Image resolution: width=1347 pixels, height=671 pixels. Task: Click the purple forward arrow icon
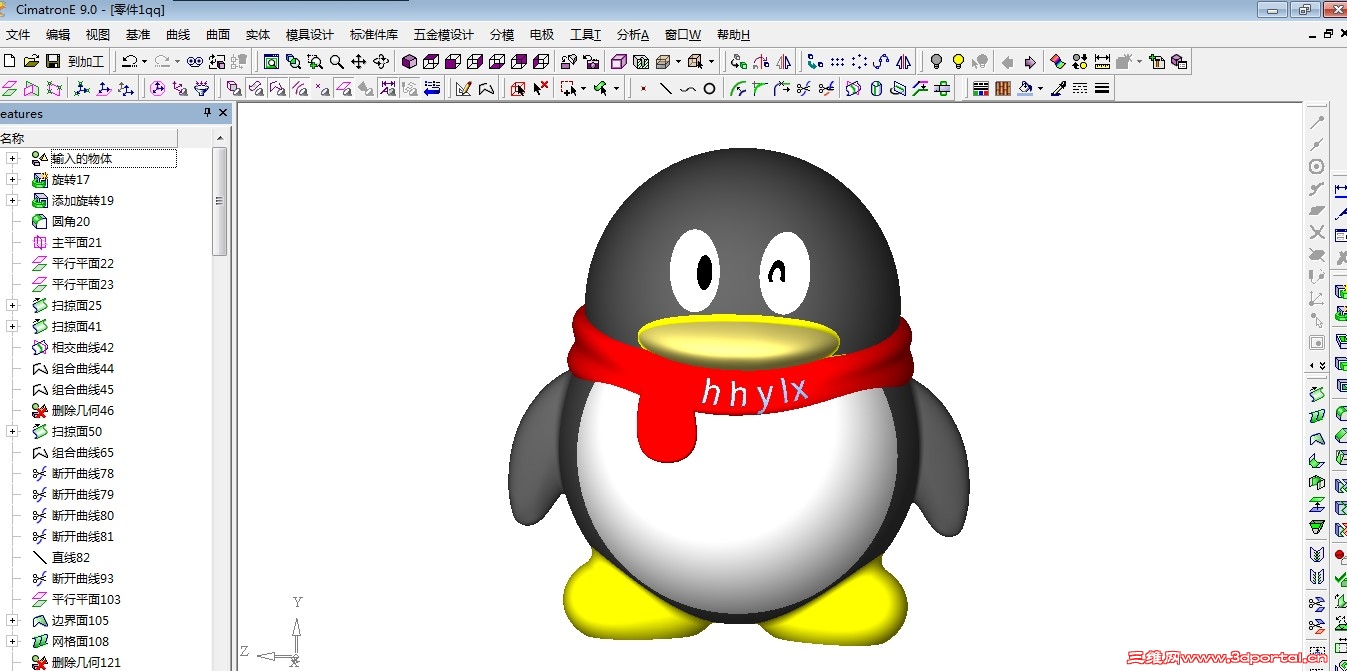[1030, 61]
